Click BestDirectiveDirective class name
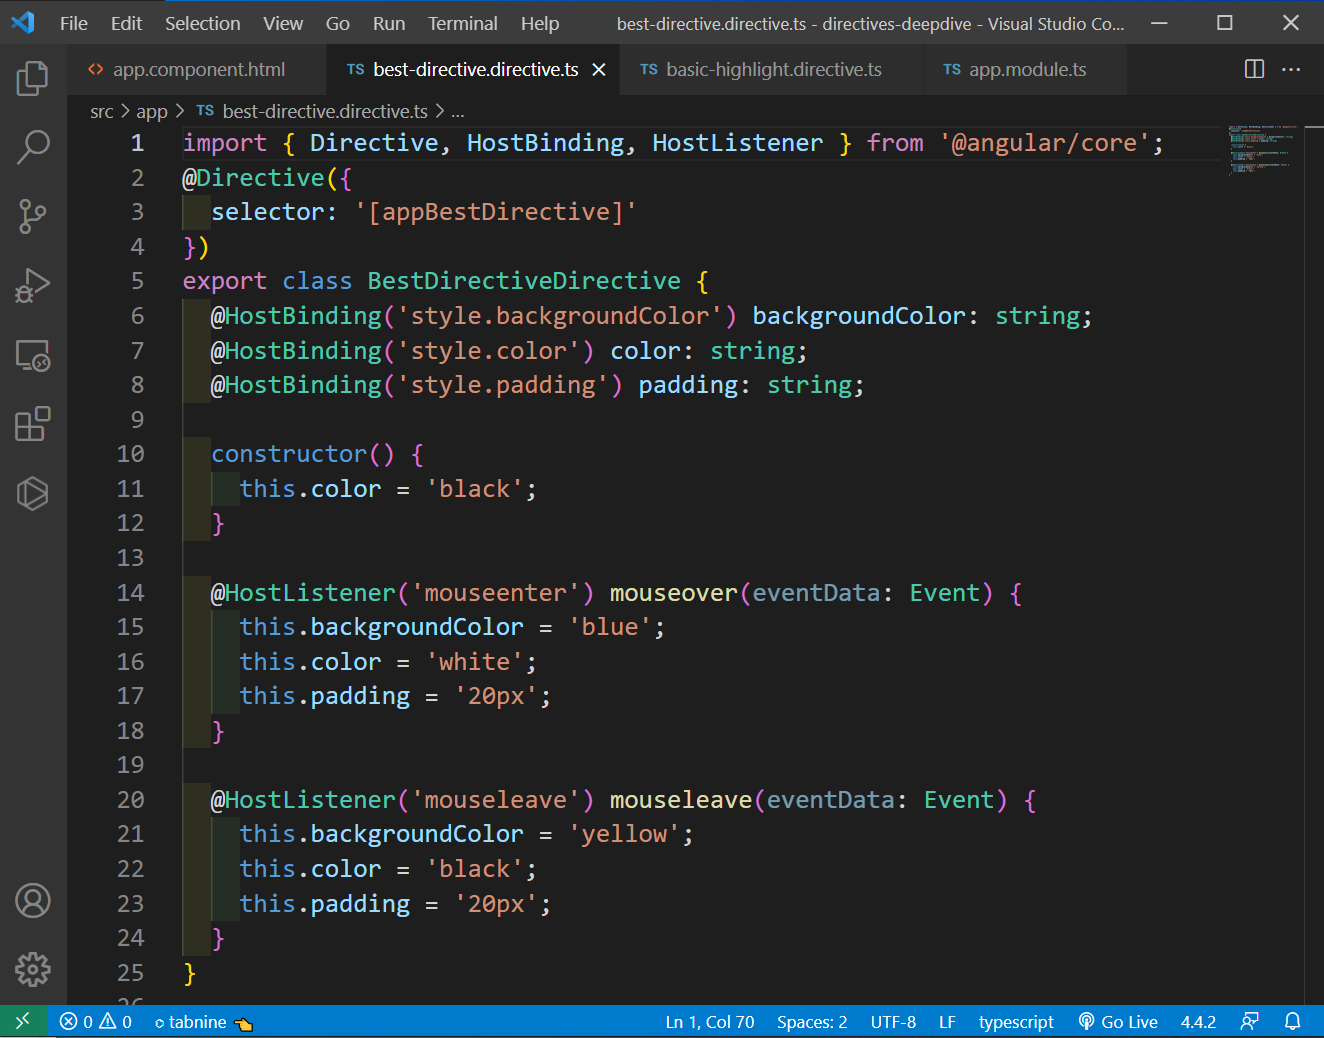Screen dimensions: 1324x1038 tap(524, 281)
